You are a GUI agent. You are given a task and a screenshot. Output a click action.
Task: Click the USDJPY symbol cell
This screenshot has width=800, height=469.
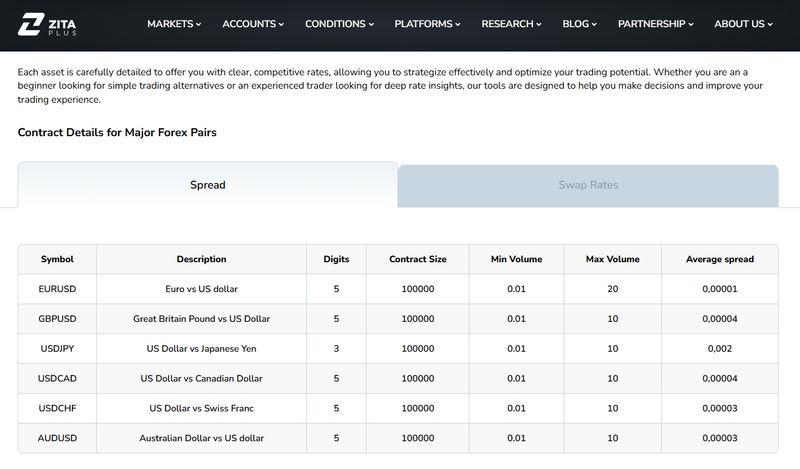pyautogui.click(x=57, y=349)
